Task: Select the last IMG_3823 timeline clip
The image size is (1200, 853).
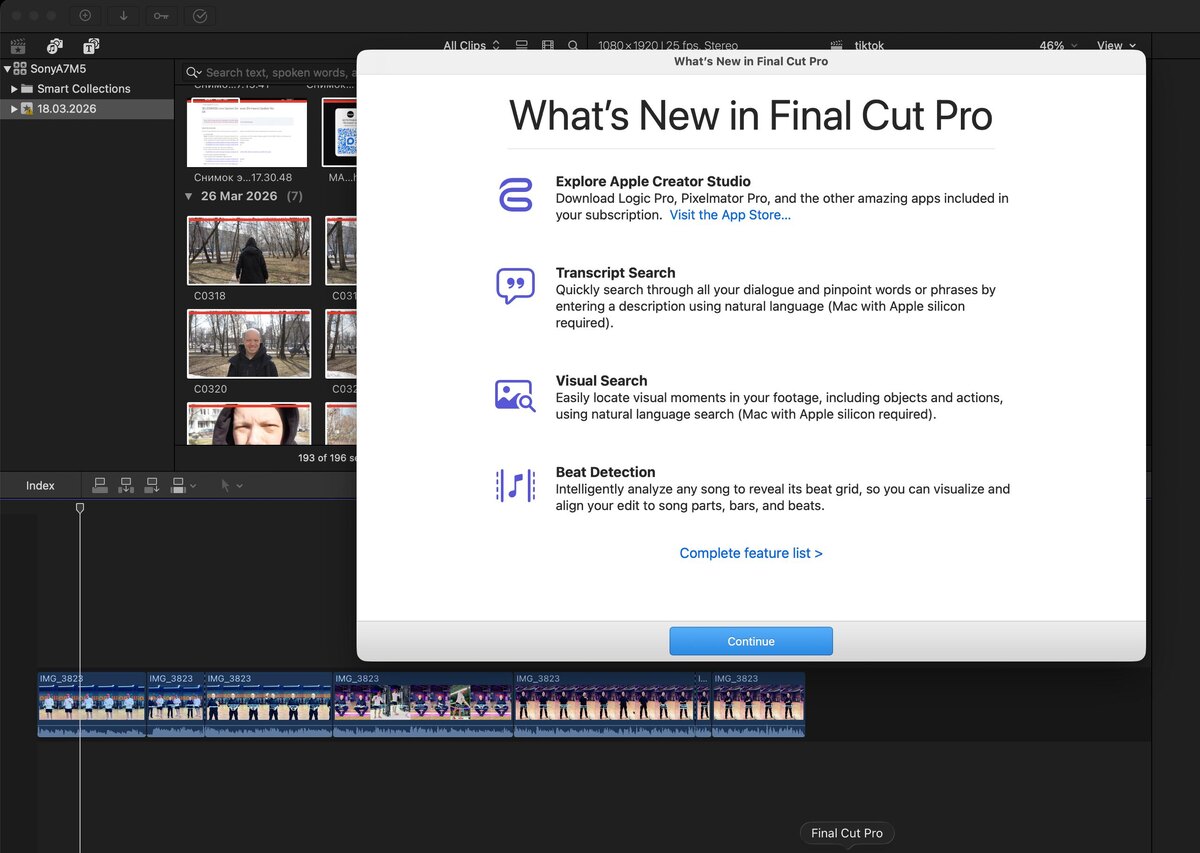Action: click(758, 704)
